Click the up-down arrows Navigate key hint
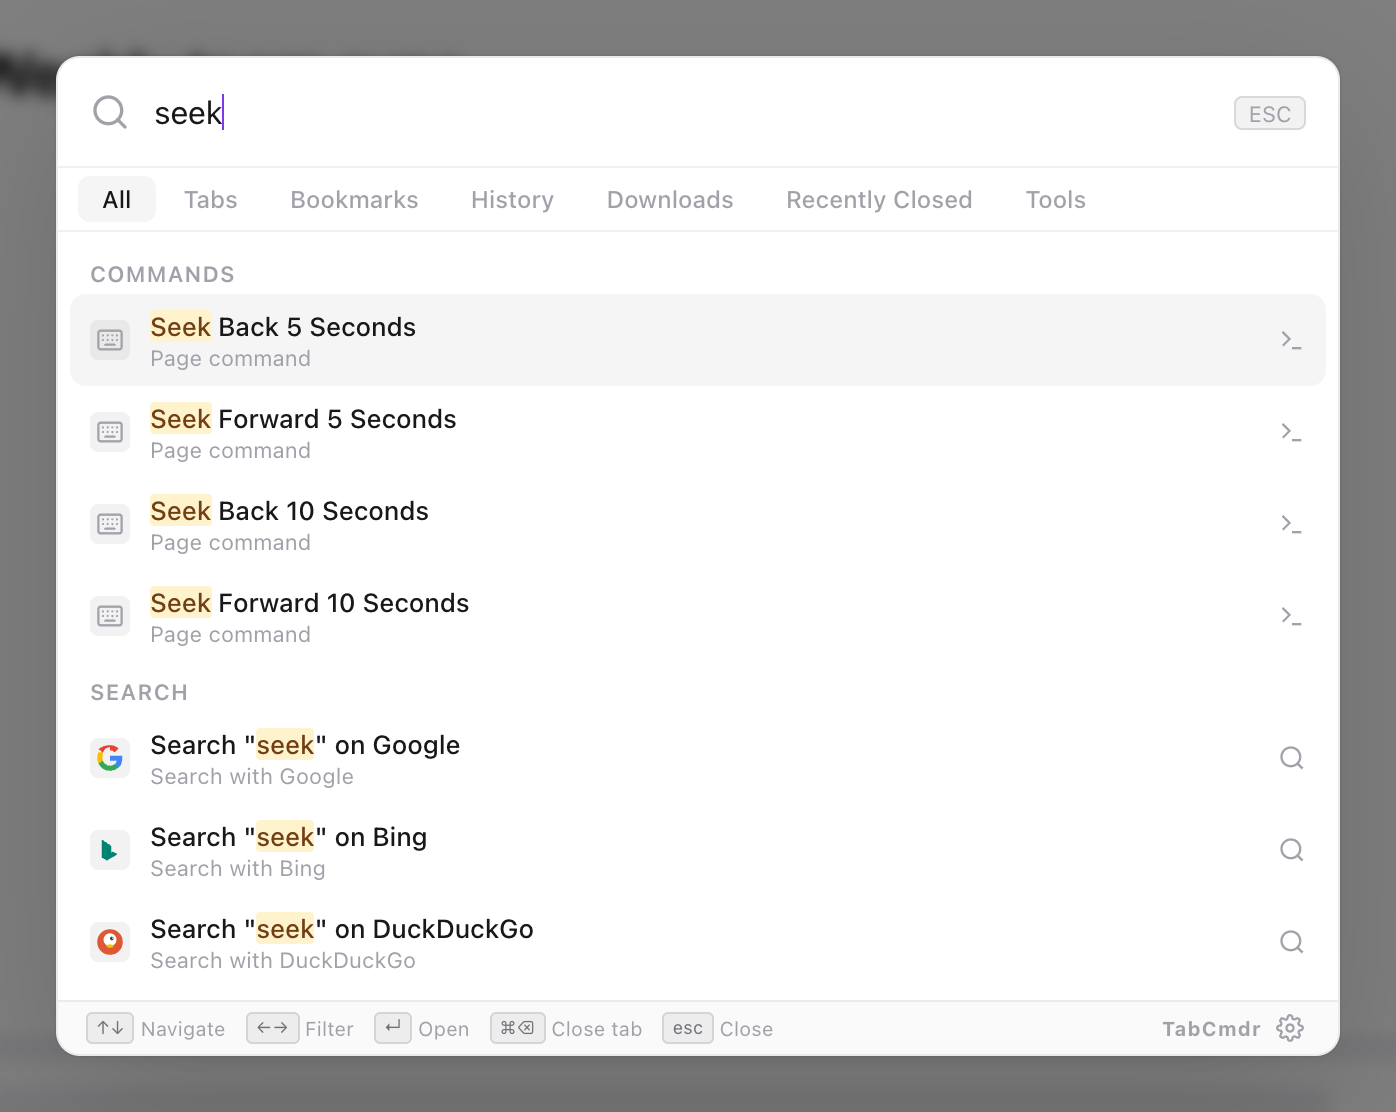Viewport: 1396px width, 1112px height. click(110, 1028)
